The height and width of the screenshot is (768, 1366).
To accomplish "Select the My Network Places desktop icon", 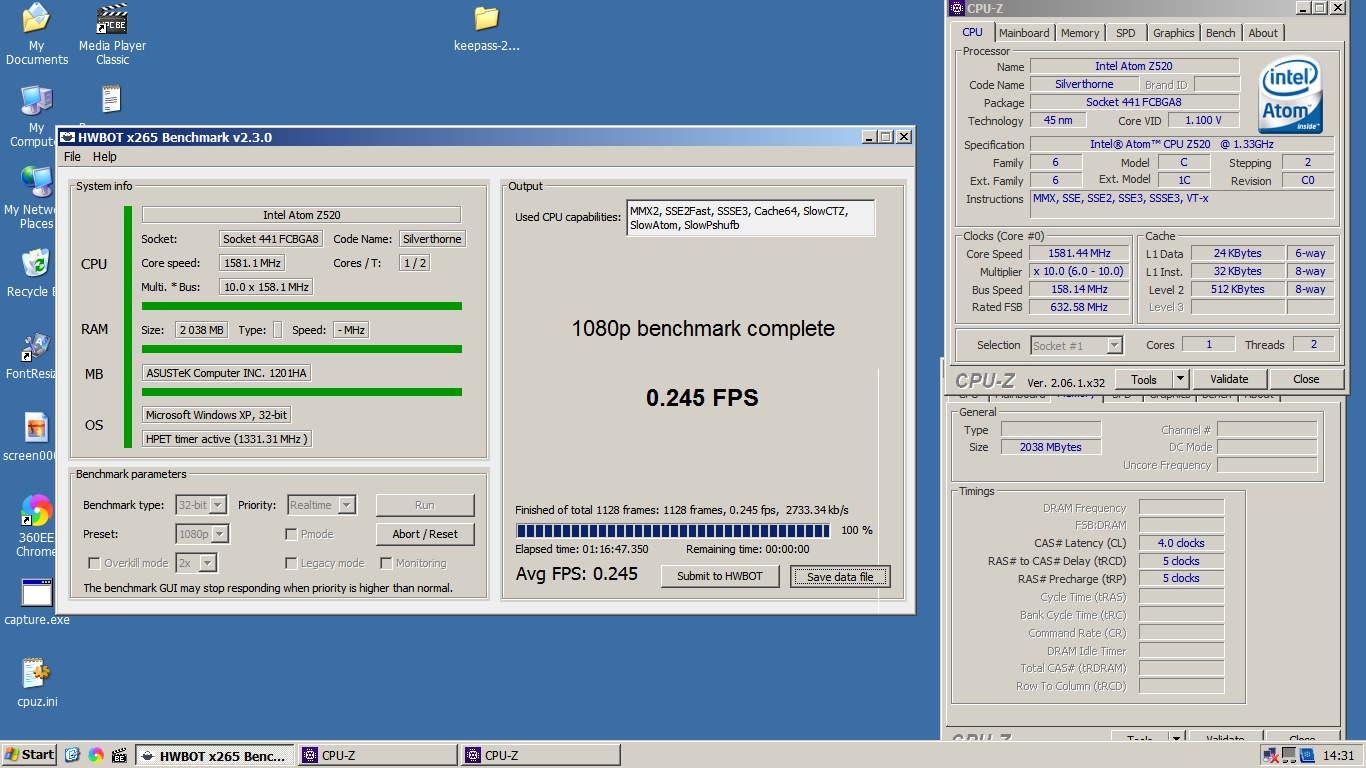I will pos(36,198).
